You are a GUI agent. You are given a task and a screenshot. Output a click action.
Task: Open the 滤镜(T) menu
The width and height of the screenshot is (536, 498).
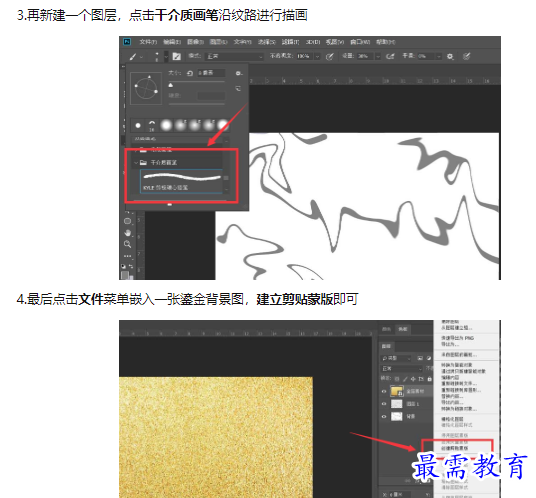pyautogui.click(x=290, y=42)
